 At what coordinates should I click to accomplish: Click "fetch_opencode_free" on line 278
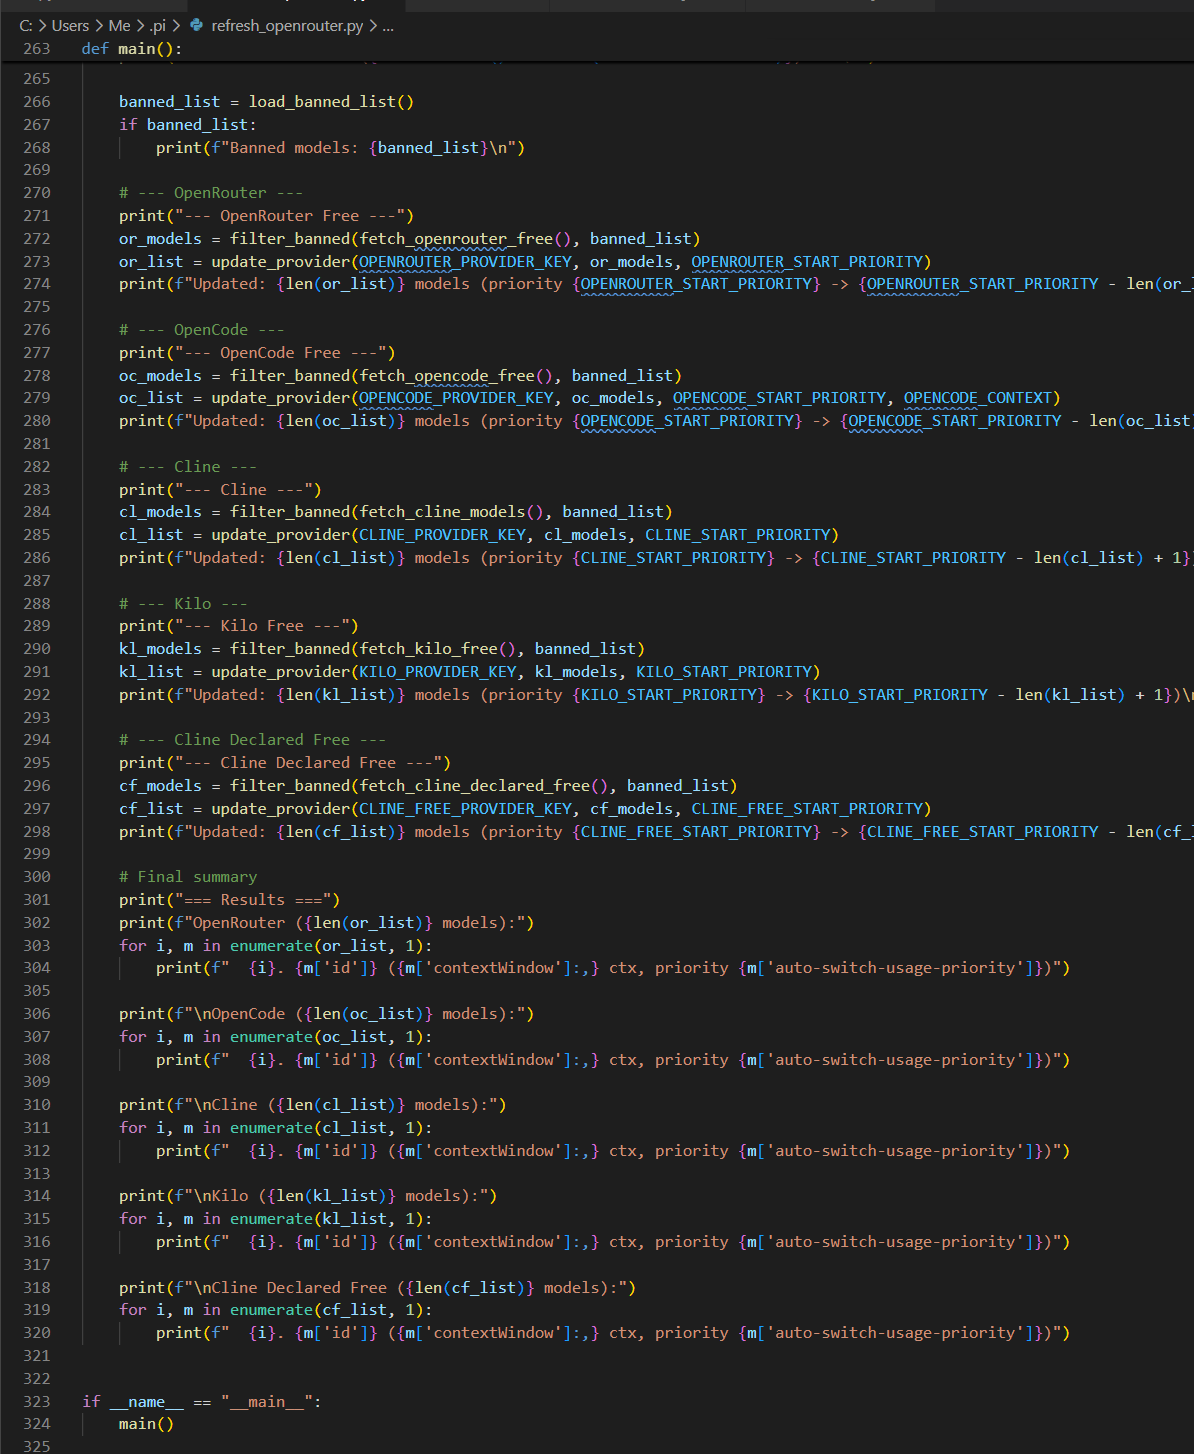click(447, 376)
